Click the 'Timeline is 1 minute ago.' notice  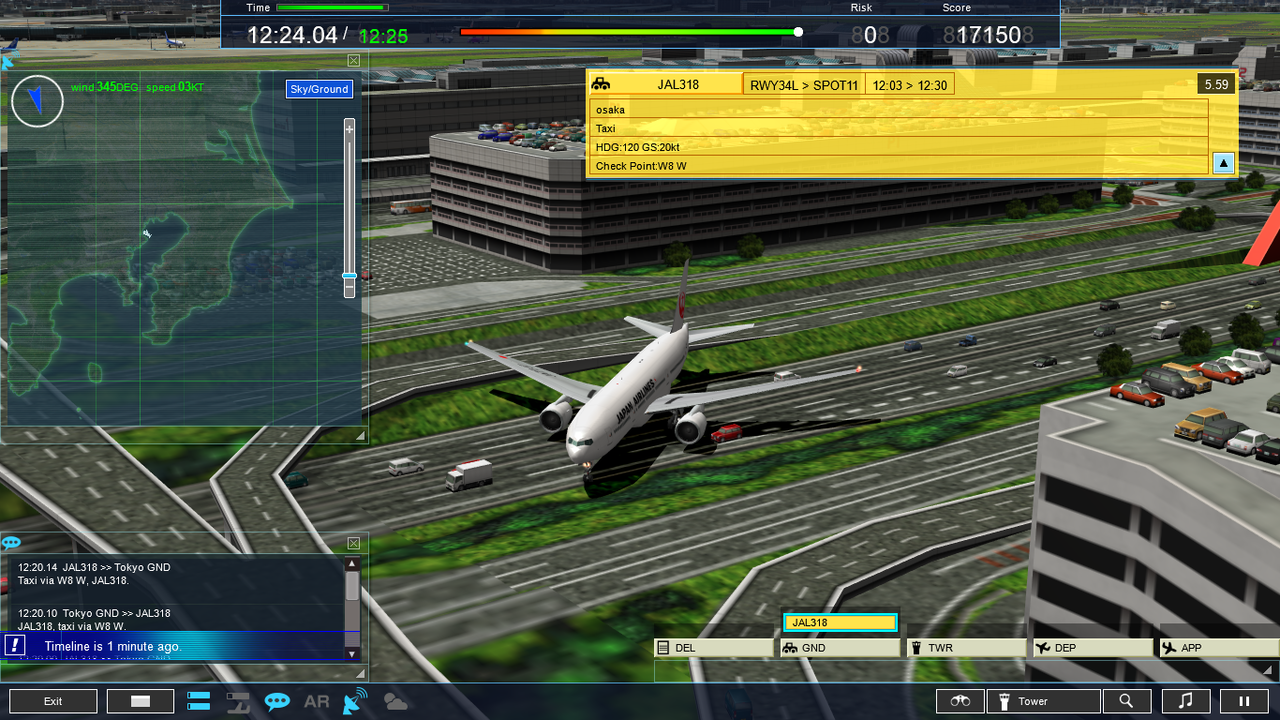tap(113, 647)
